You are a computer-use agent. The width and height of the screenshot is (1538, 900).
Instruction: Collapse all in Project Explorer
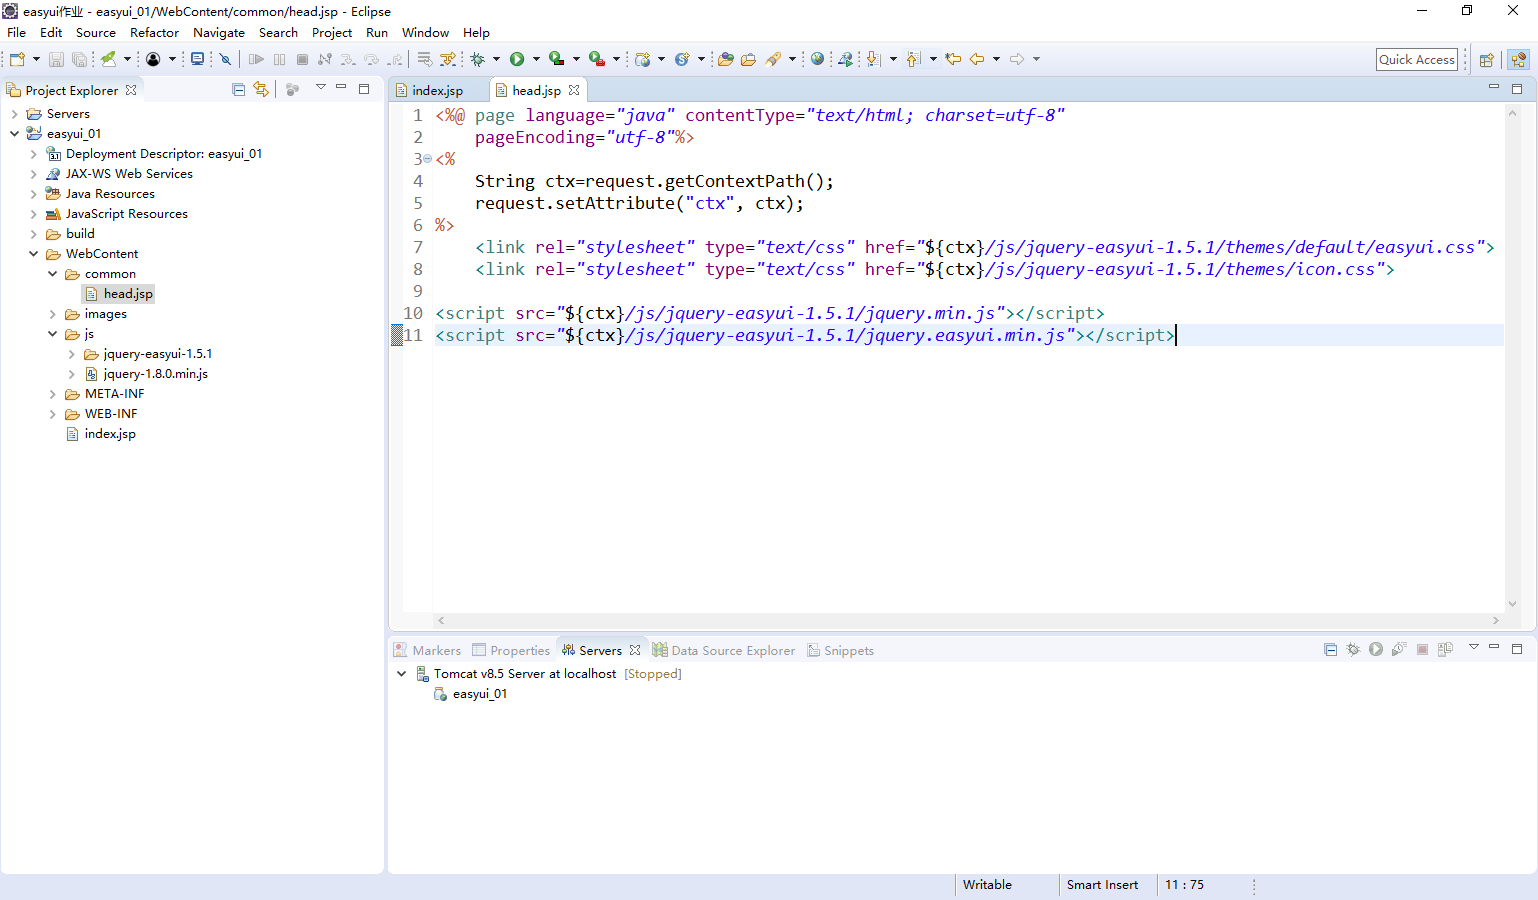click(x=238, y=89)
